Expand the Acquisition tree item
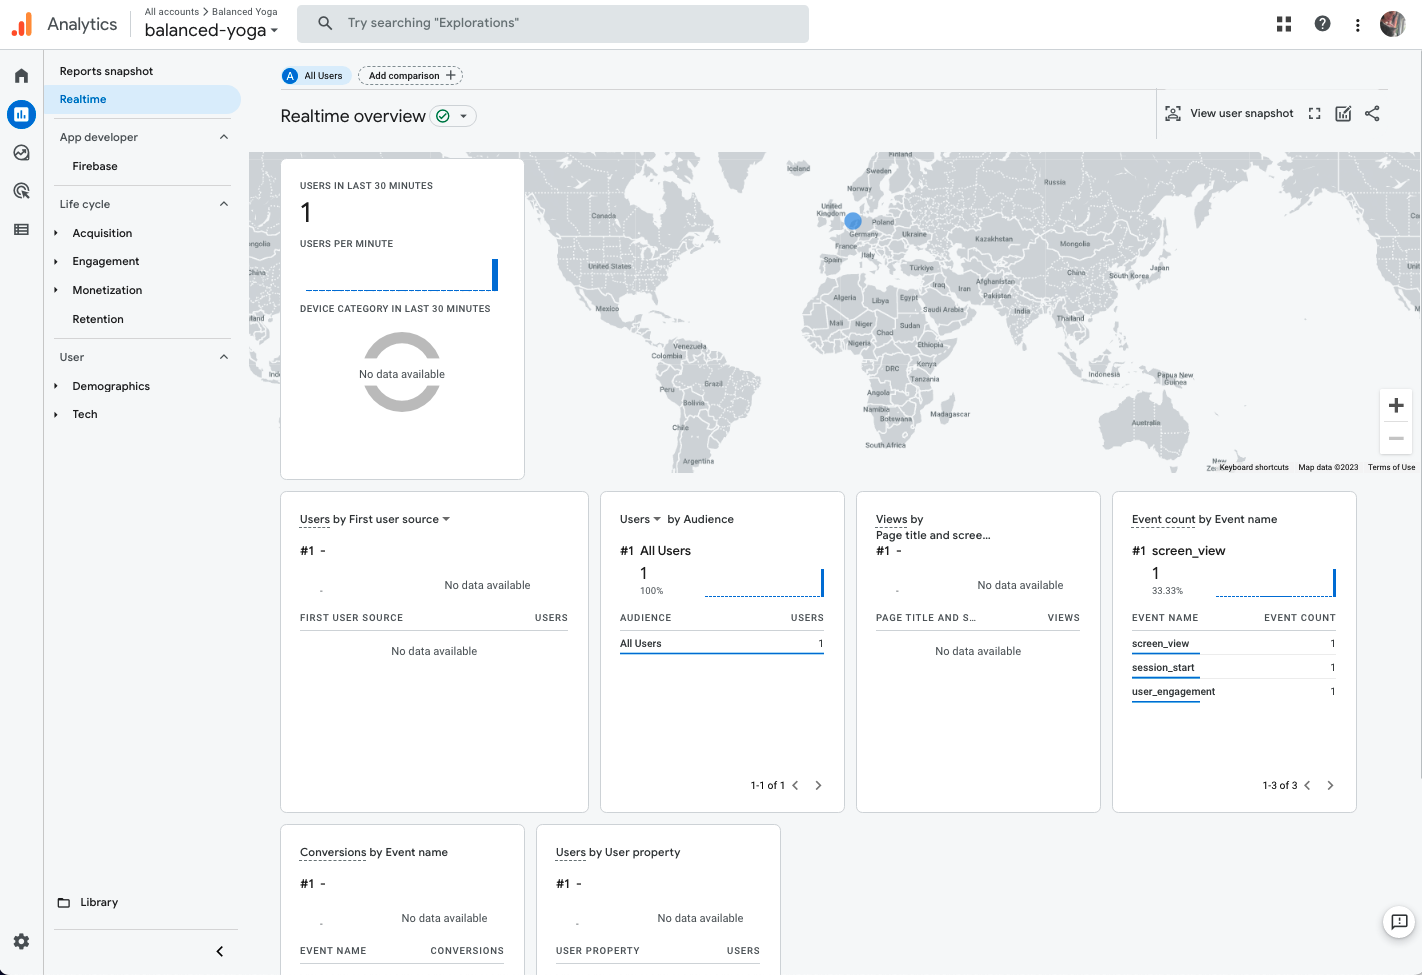The height and width of the screenshot is (975, 1422). pos(56,233)
